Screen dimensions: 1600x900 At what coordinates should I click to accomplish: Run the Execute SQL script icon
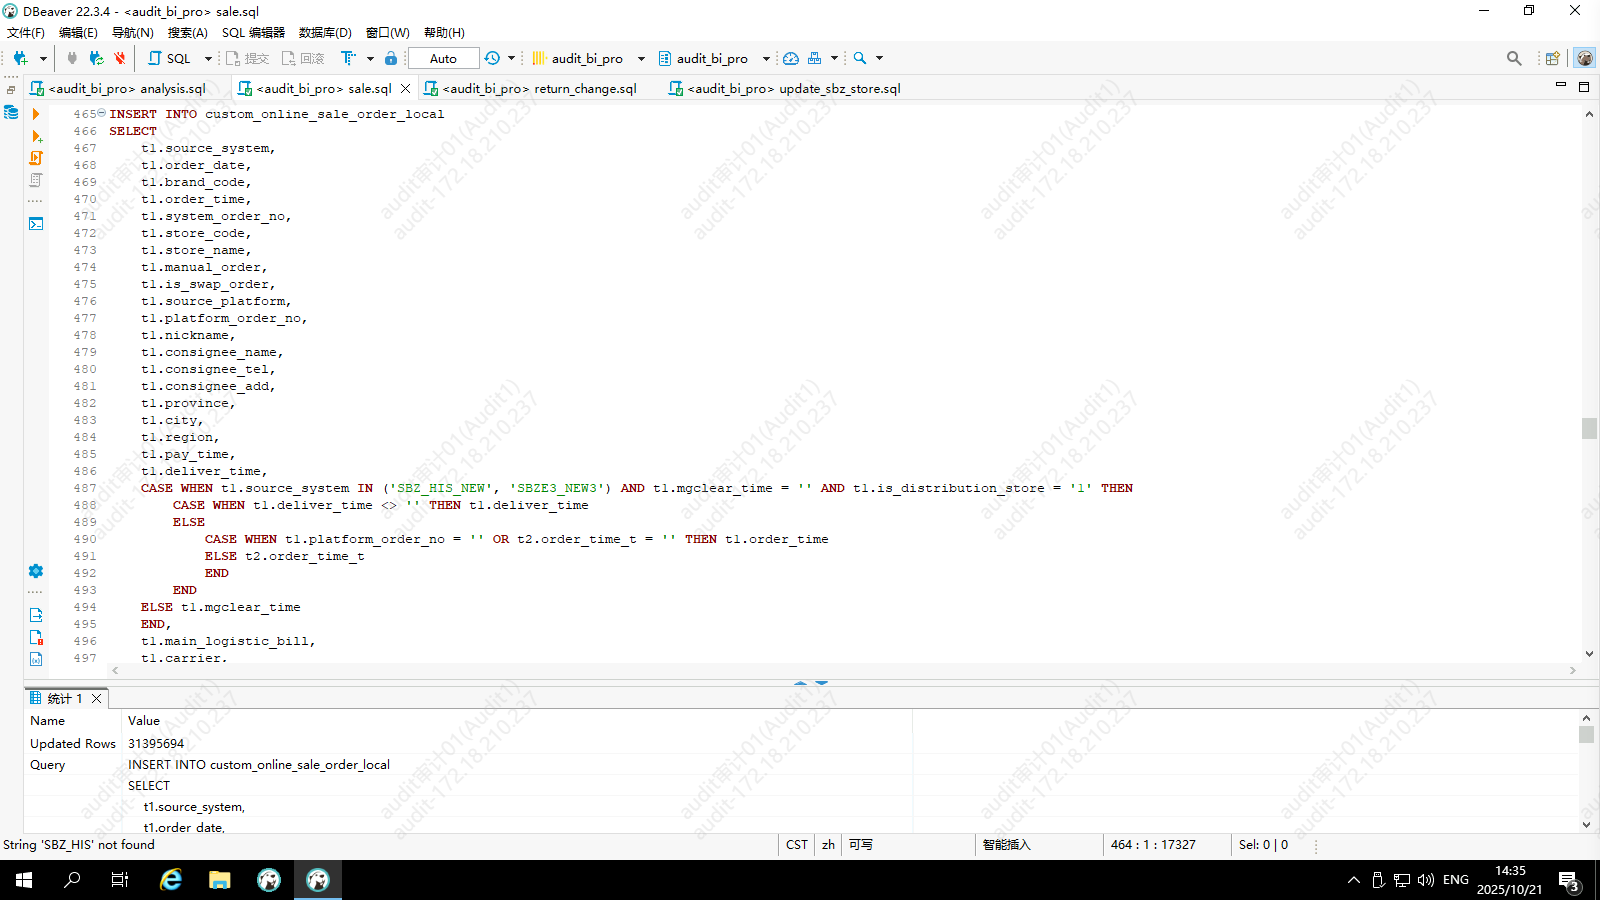point(36,158)
